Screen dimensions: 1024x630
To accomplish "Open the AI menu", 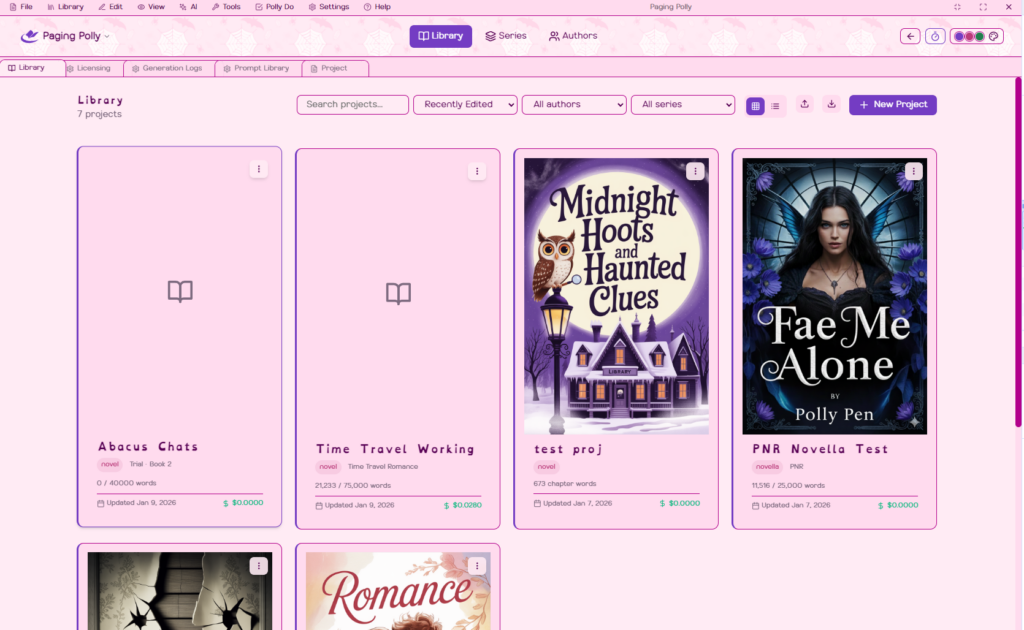I will (188, 7).
